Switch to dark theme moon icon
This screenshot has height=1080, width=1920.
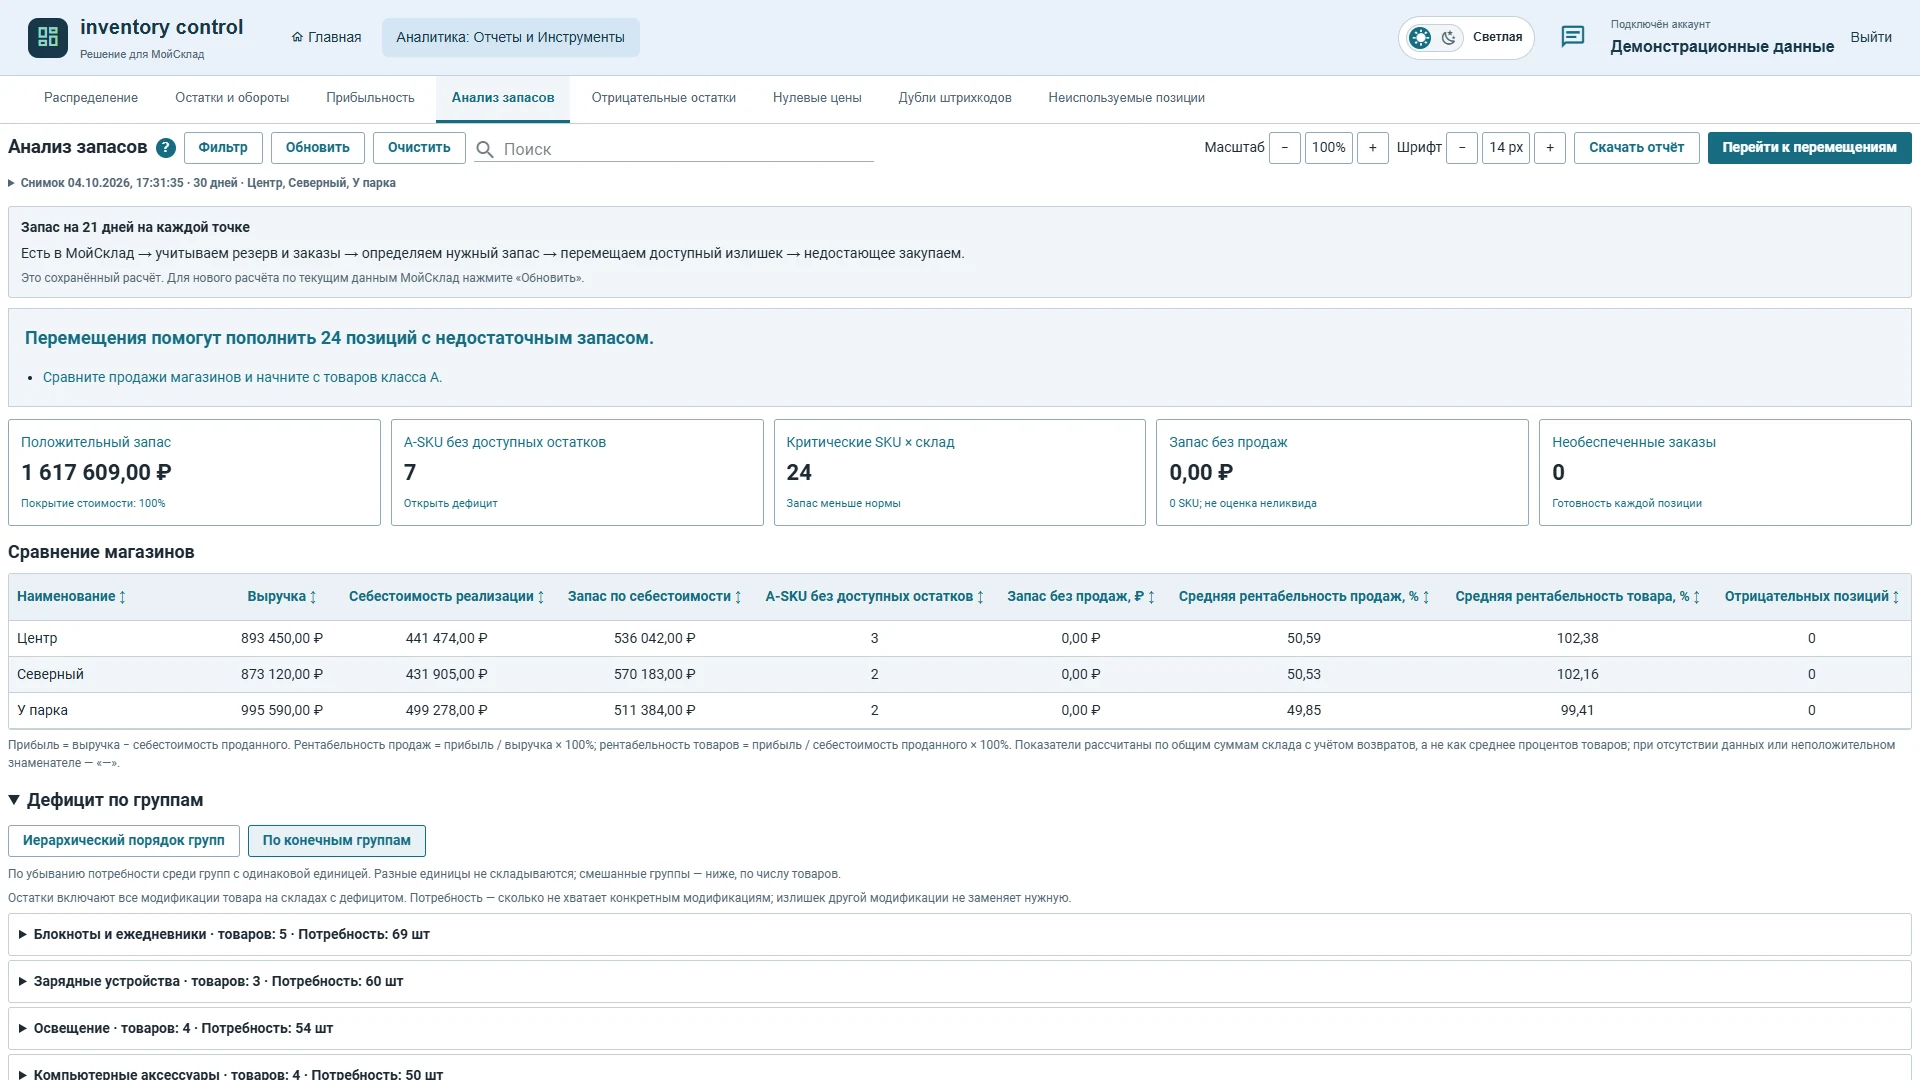[1448, 38]
